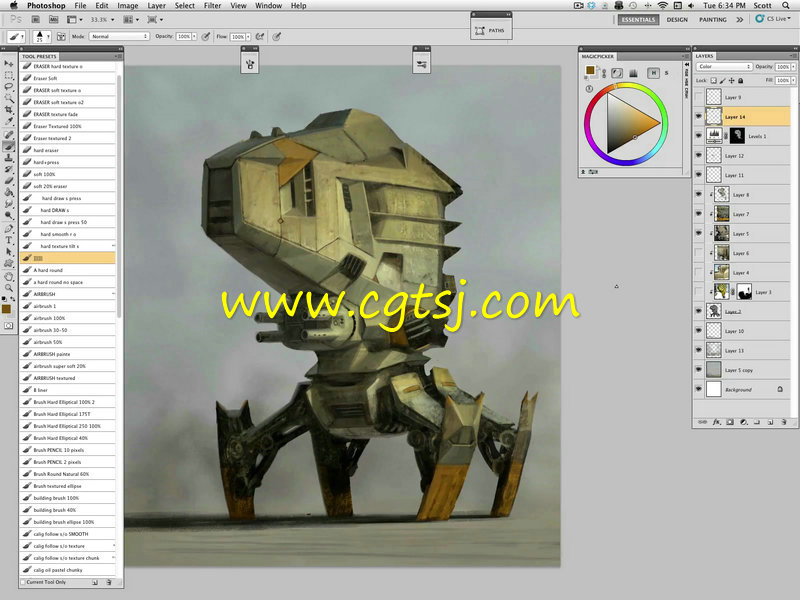The height and width of the screenshot is (600, 800).
Task: Hide the Background layer
Action: 698,389
